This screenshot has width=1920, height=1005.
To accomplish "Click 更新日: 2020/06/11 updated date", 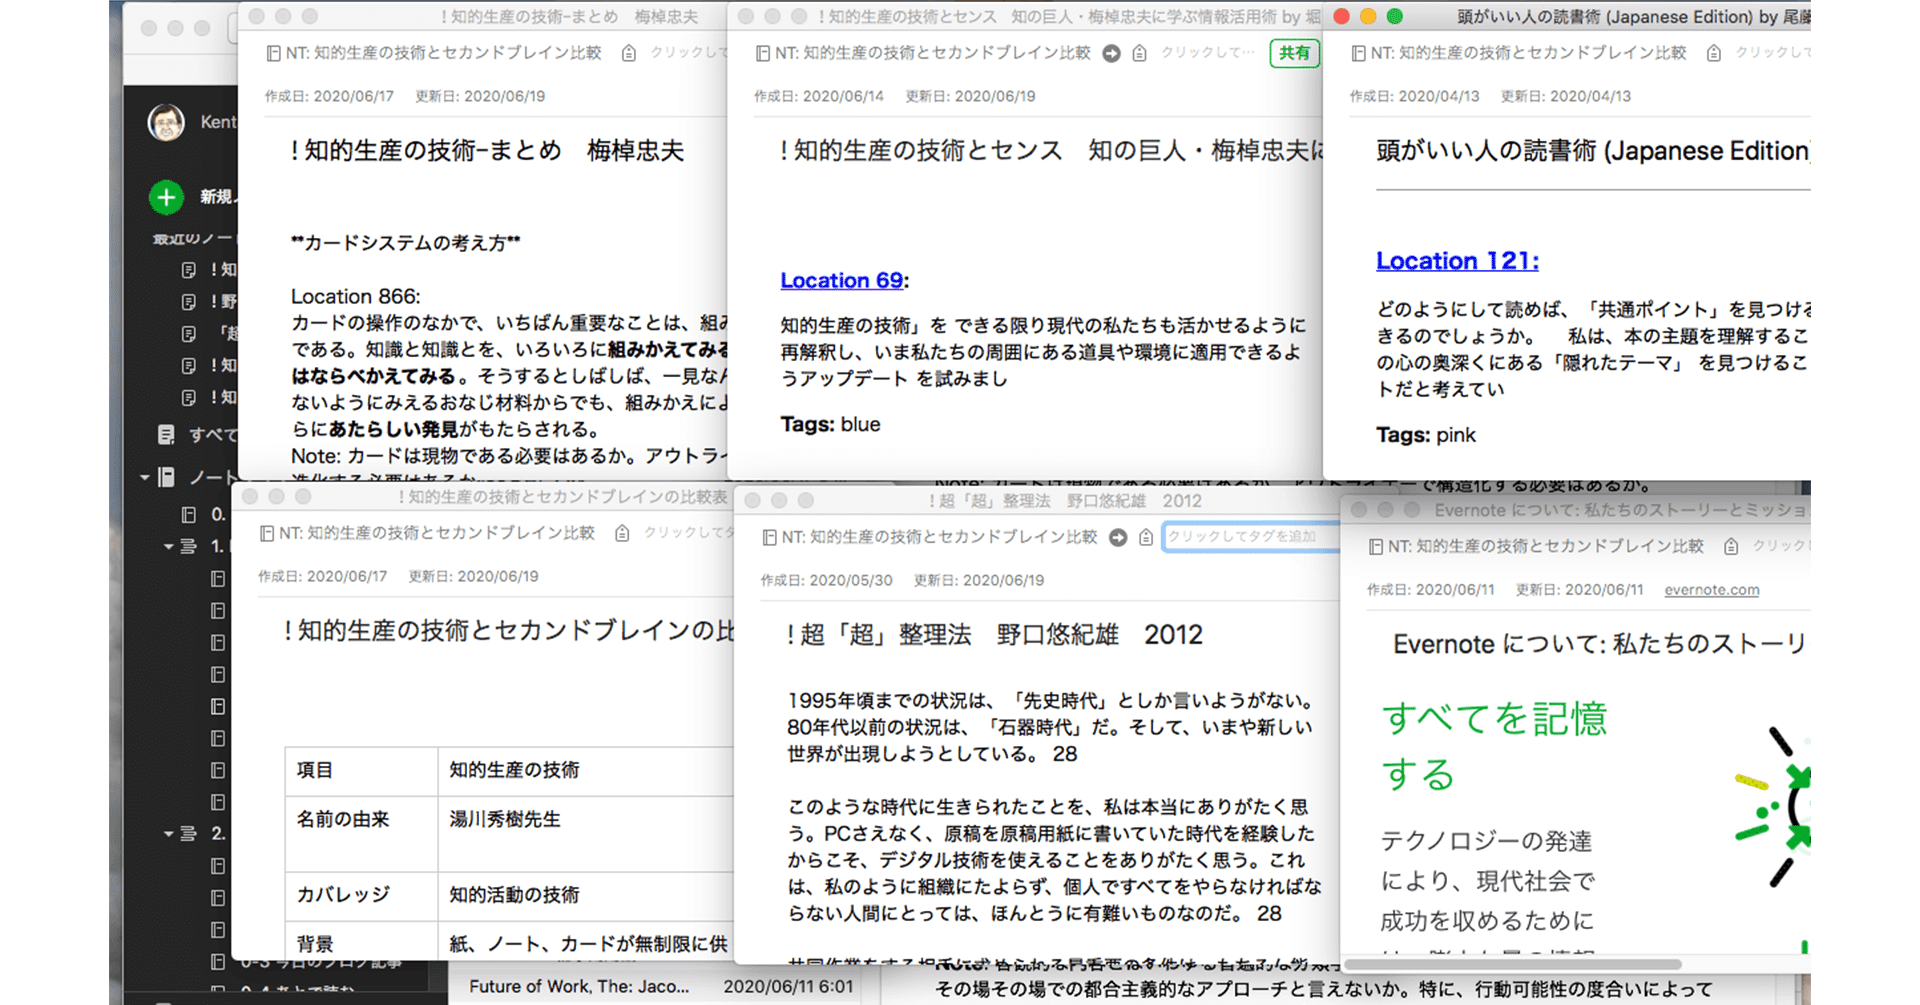I will tap(1579, 590).
